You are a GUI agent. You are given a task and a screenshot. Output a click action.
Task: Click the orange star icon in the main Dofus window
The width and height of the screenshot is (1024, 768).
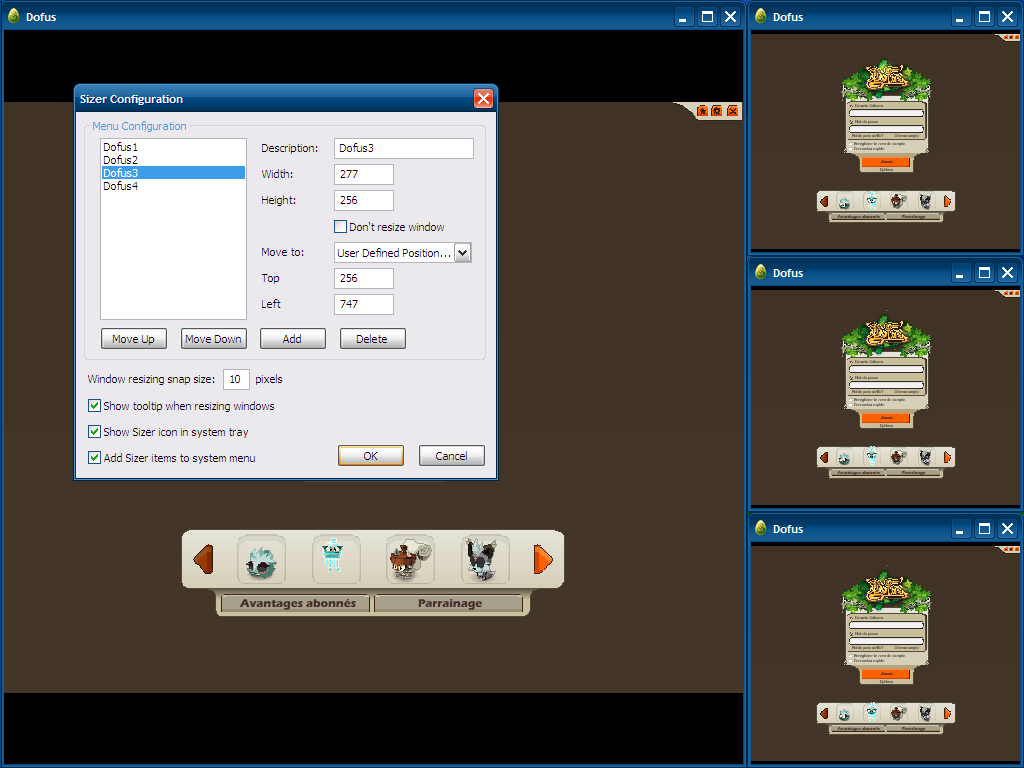[703, 111]
